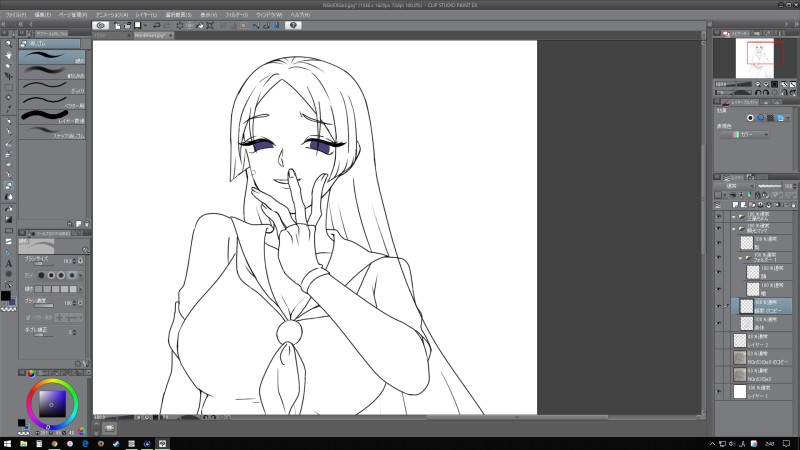The width and height of the screenshot is (800, 450).
Task: Click the Zoom out icon in Navigator
Action: click(758, 84)
